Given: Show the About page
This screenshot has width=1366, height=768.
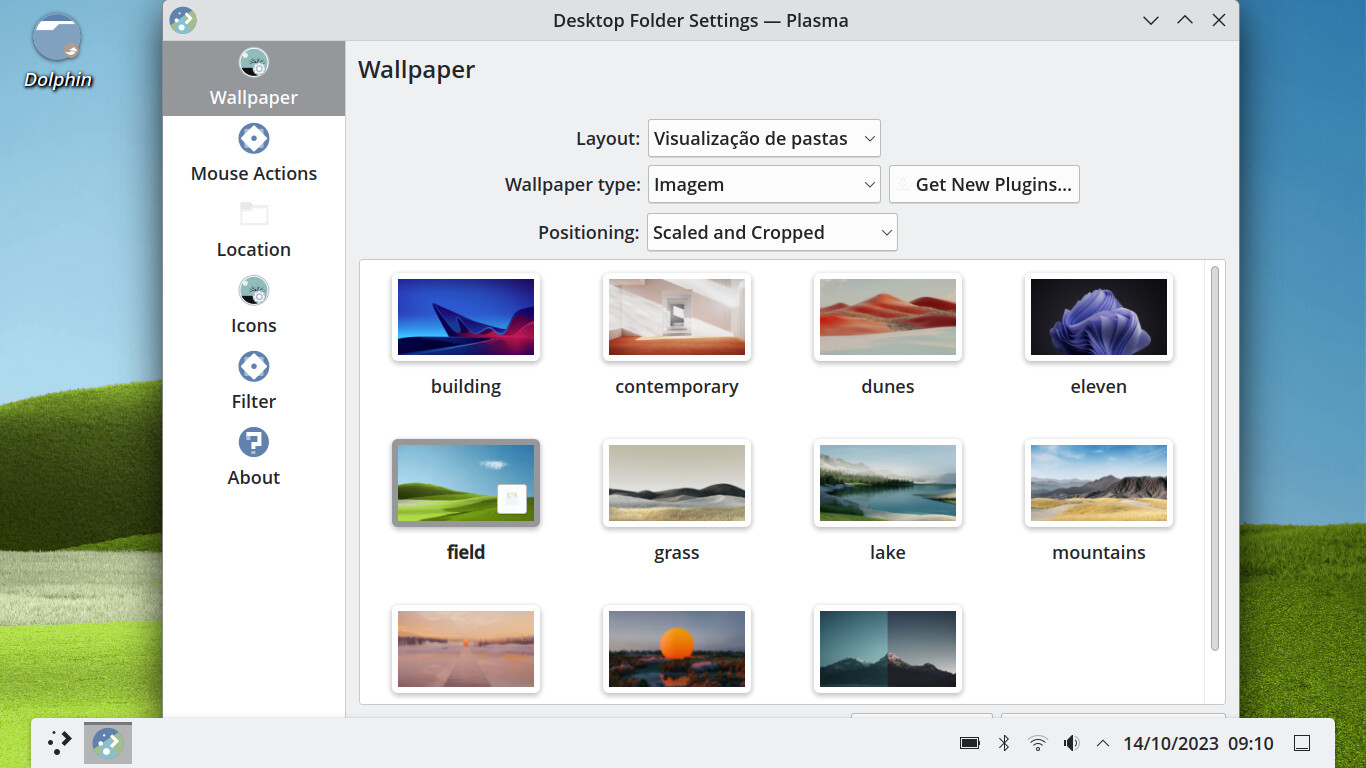Looking at the screenshot, I should pos(253,457).
